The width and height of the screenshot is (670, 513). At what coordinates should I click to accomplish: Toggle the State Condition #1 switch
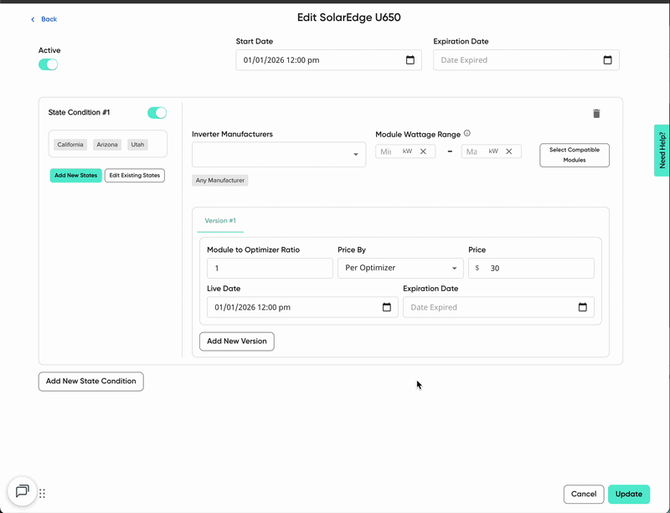[x=157, y=113]
